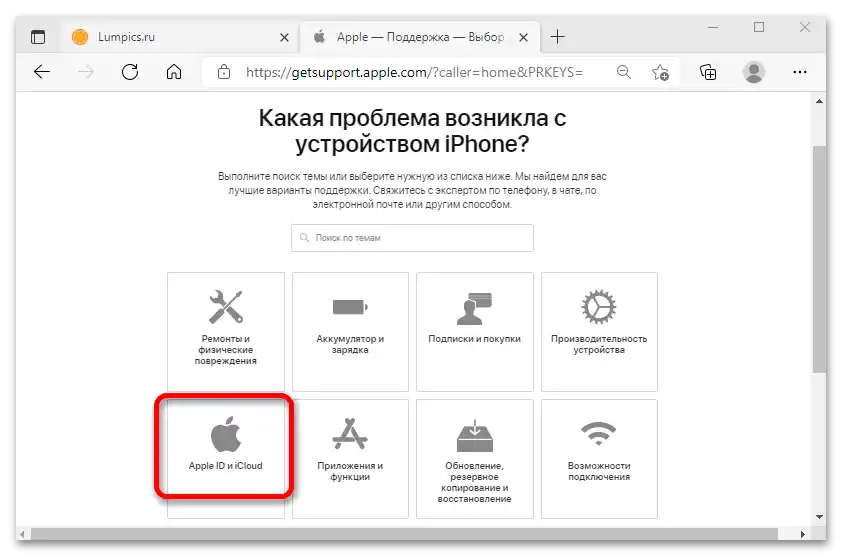Open Обновление, резервное копирование и восстановление tile

point(475,459)
